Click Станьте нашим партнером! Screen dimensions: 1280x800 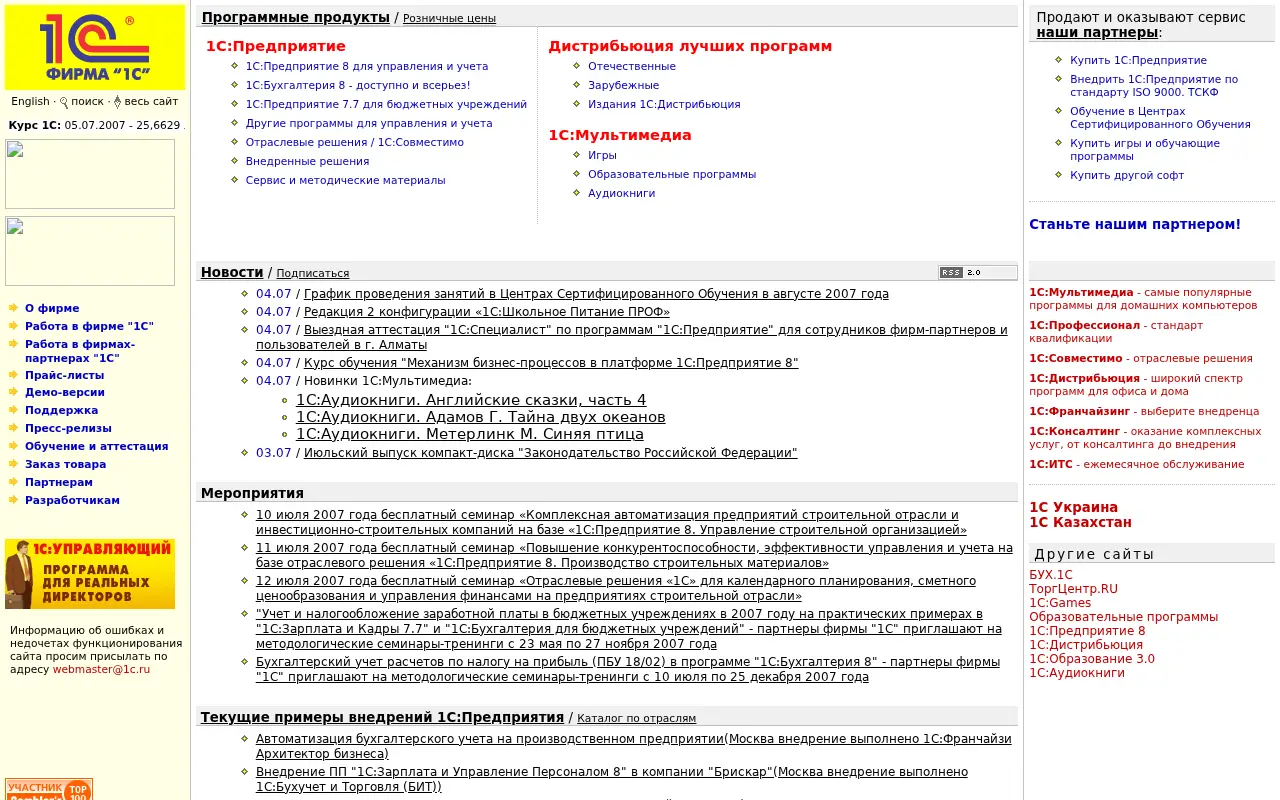coord(1135,224)
